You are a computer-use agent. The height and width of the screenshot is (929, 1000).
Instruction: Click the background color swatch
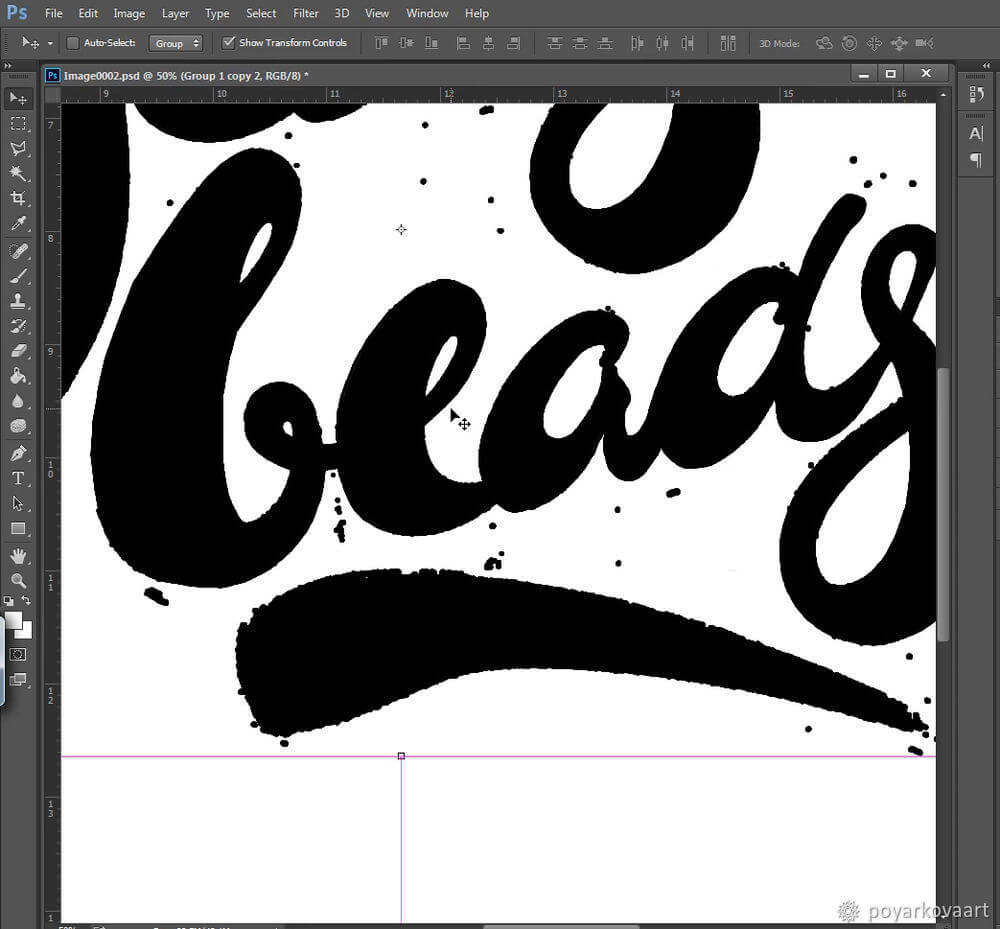26,632
